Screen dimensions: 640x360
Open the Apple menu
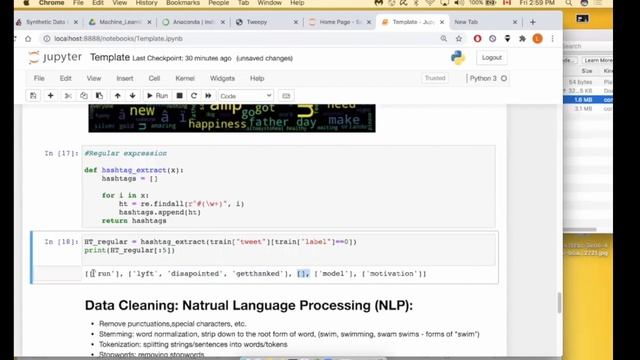tap(26, 3)
